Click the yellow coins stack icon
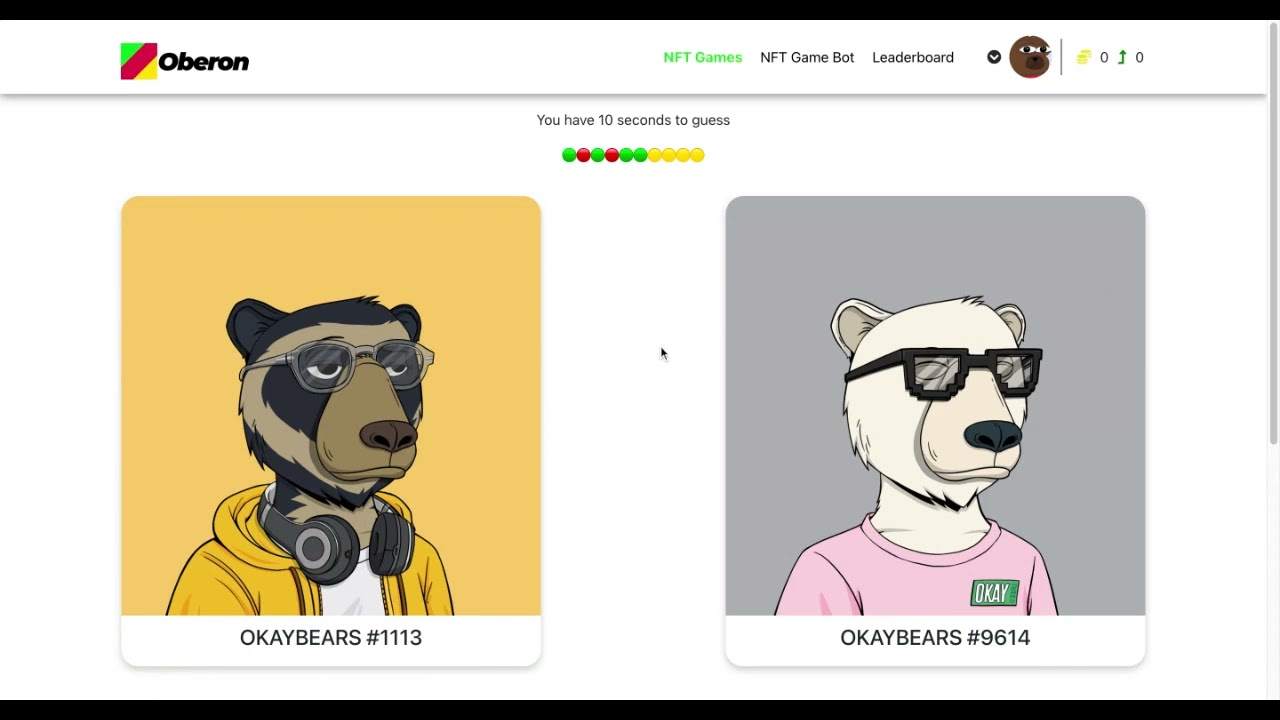The width and height of the screenshot is (1280, 720). point(1083,57)
